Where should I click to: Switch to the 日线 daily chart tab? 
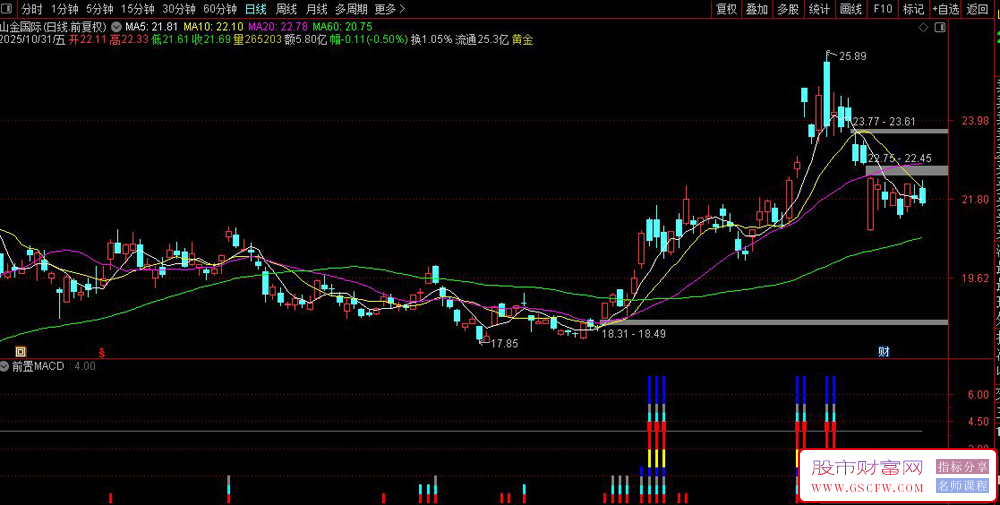[256, 9]
